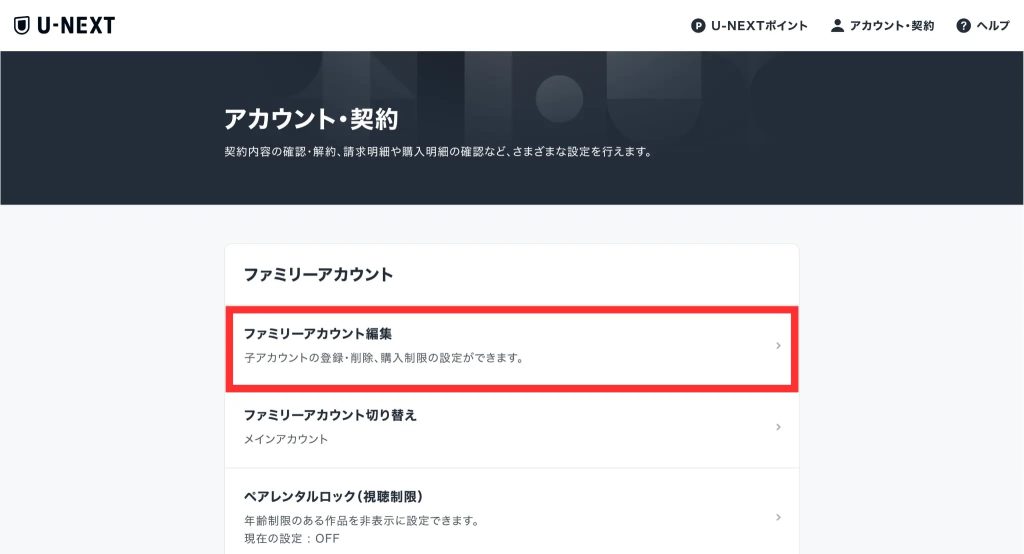
Task: Expand chevron on ペアレンタルロック row
Action: pos(778,517)
